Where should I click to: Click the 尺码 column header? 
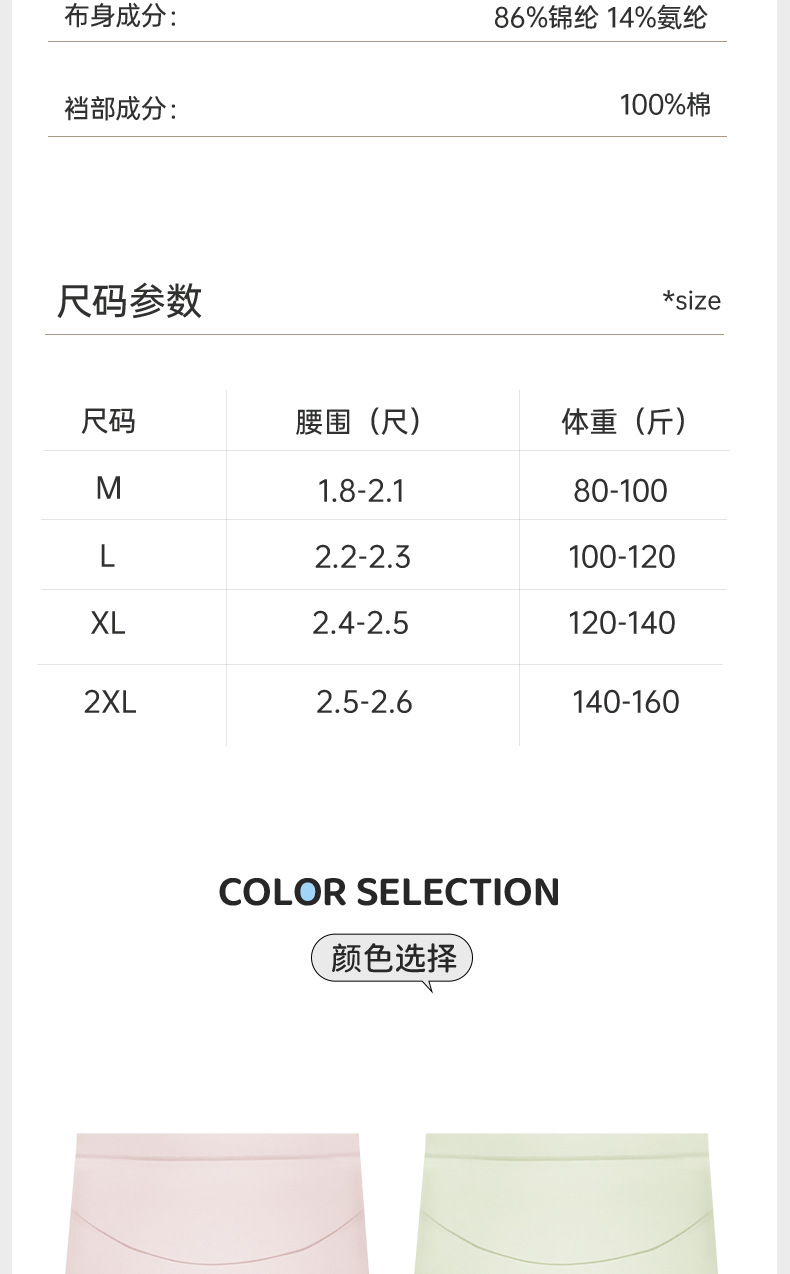pyautogui.click(x=108, y=422)
